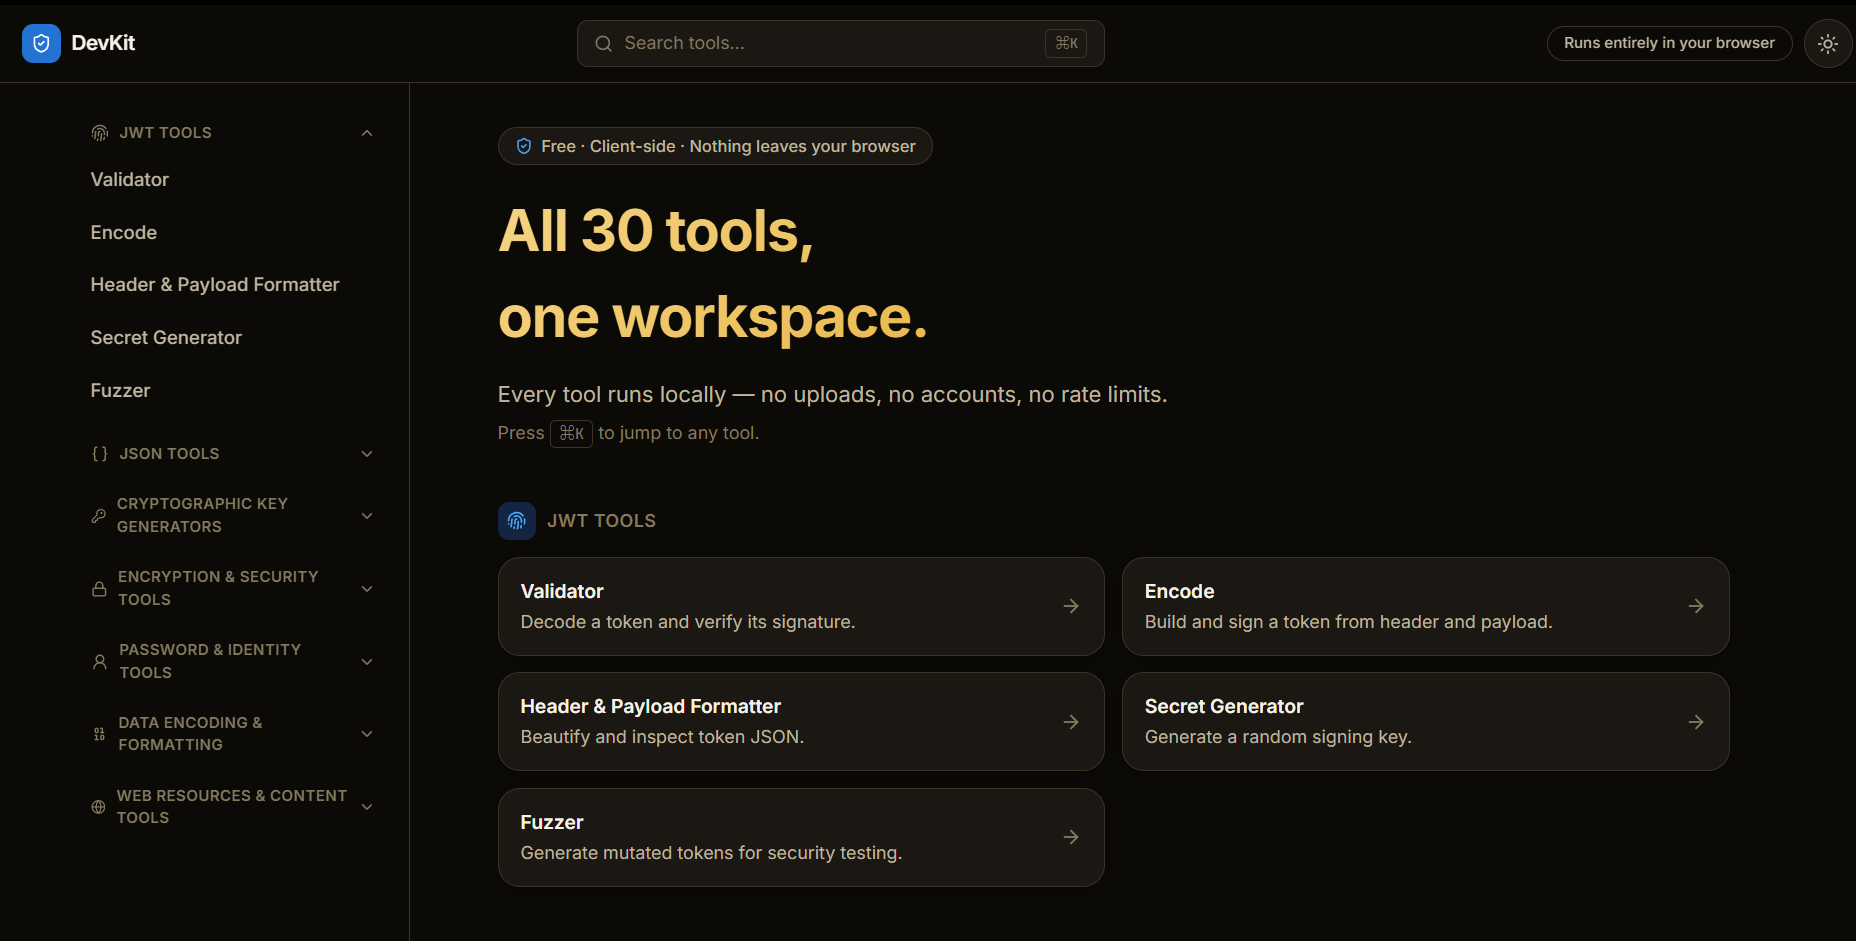Click the "All 30 tools," headline text
1856x941 pixels.
656,232
